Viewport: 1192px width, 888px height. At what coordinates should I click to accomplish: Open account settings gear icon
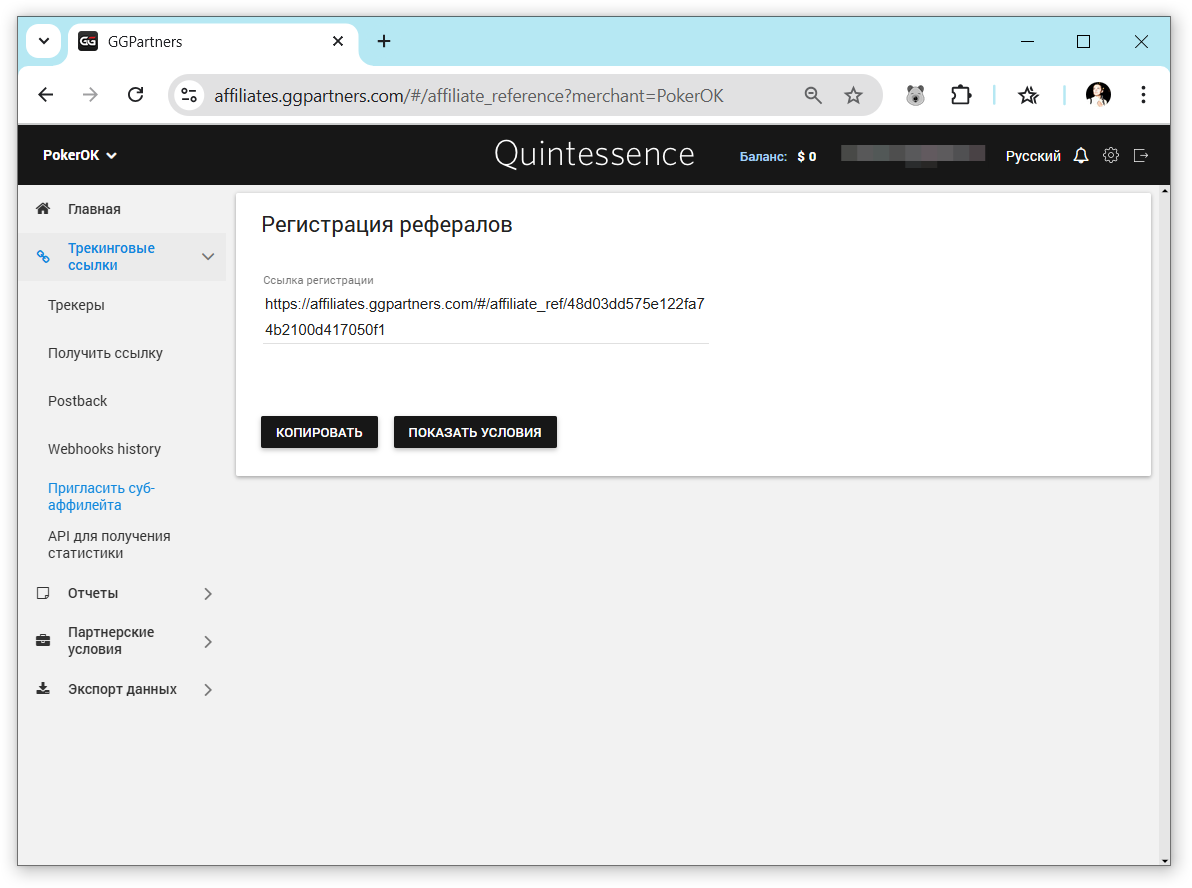[1111, 155]
